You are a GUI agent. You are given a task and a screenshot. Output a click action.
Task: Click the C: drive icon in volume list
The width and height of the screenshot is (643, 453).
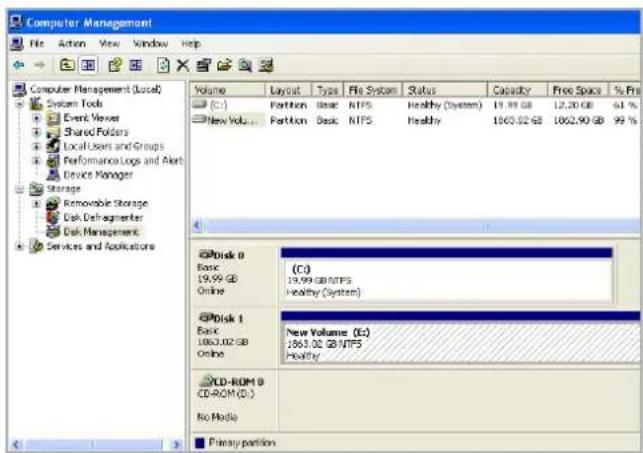(x=200, y=105)
